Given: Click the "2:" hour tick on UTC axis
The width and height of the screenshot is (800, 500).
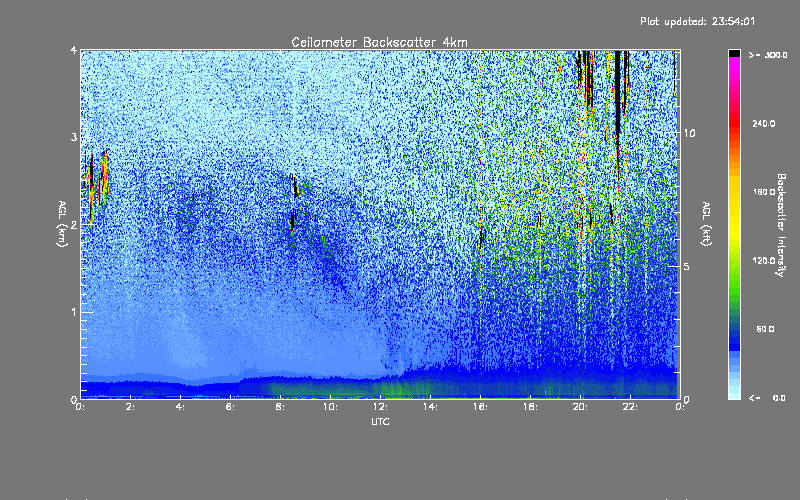Looking at the screenshot, I should 131,407.
